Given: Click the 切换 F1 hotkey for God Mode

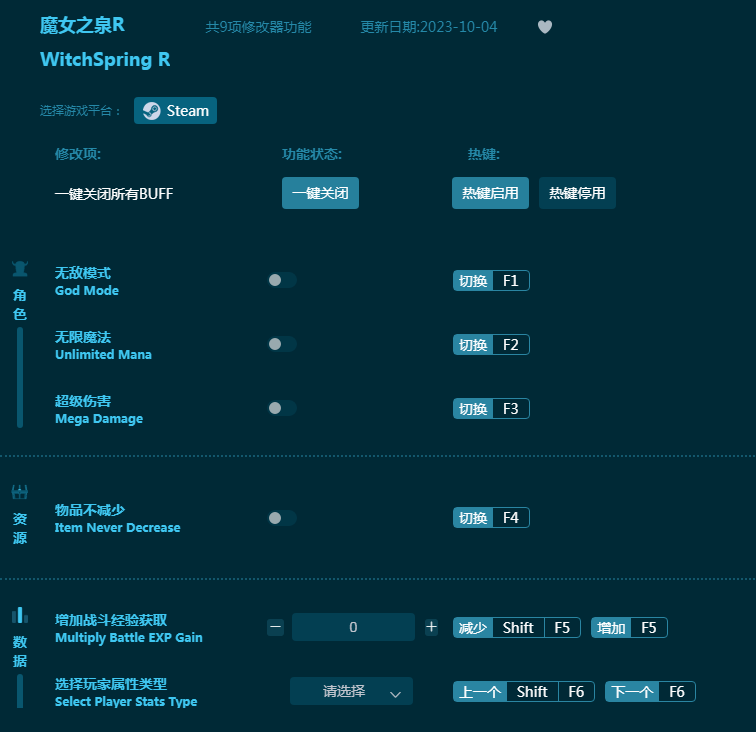Looking at the screenshot, I should point(491,281).
